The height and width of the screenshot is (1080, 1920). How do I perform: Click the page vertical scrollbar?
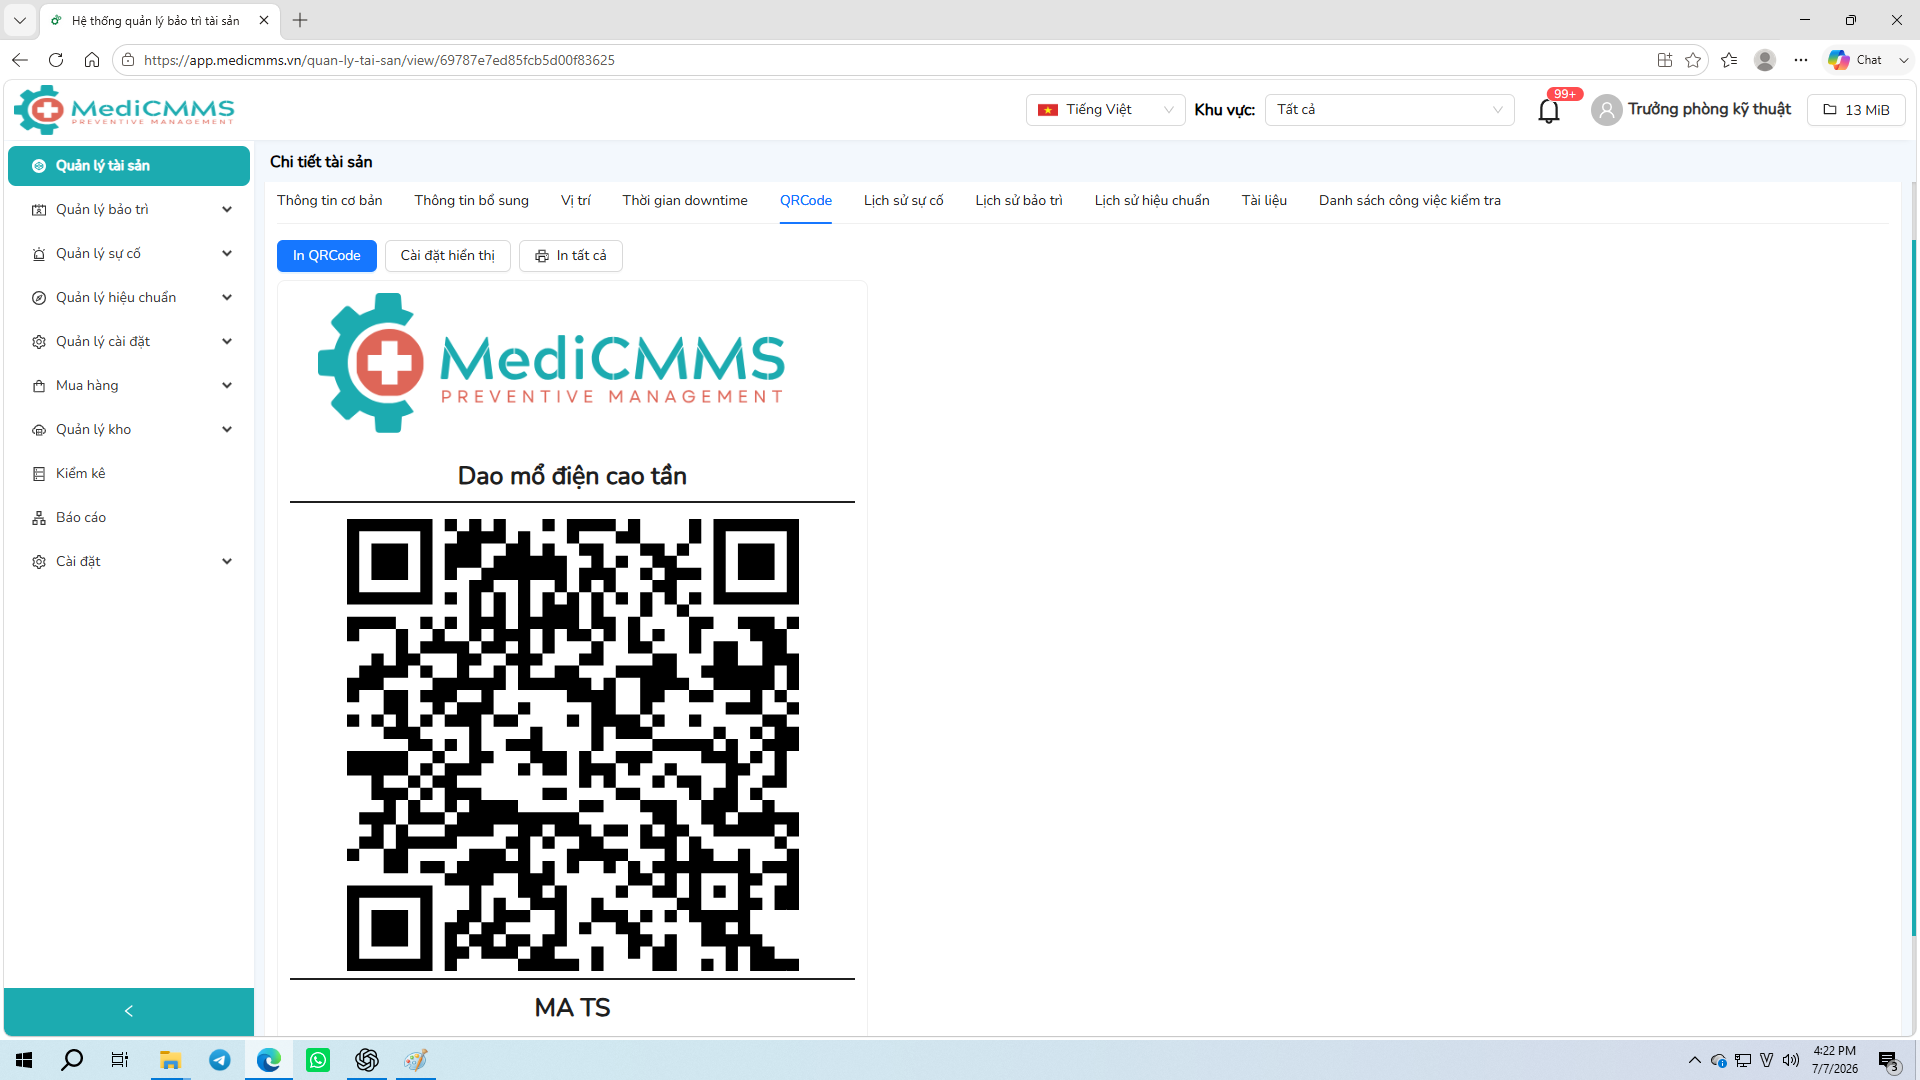pyautogui.click(x=1914, y=588)
